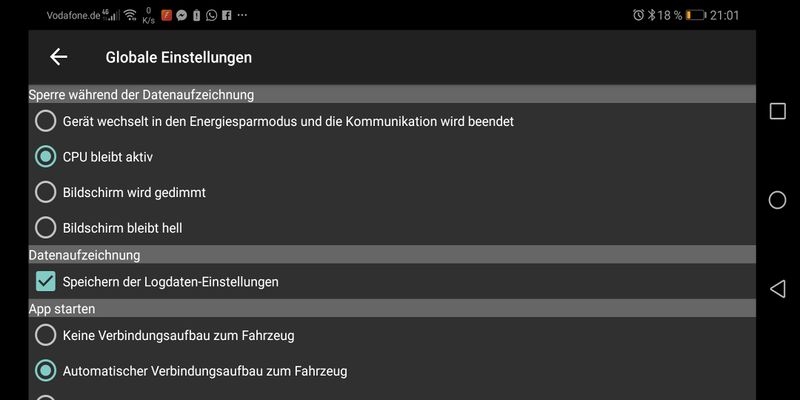Tap the WhatsApp notification icon

point(211,15)
